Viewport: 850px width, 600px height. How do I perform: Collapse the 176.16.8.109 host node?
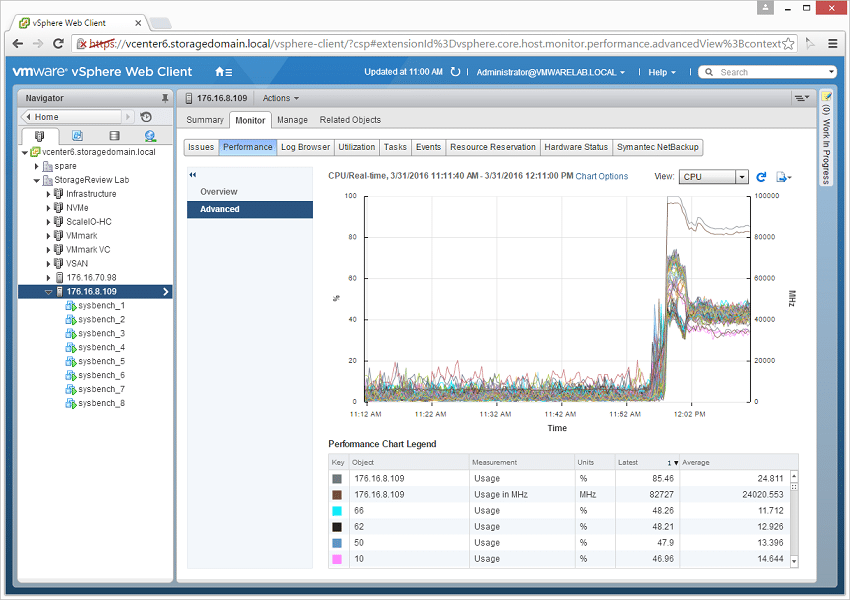pos(48,292)
